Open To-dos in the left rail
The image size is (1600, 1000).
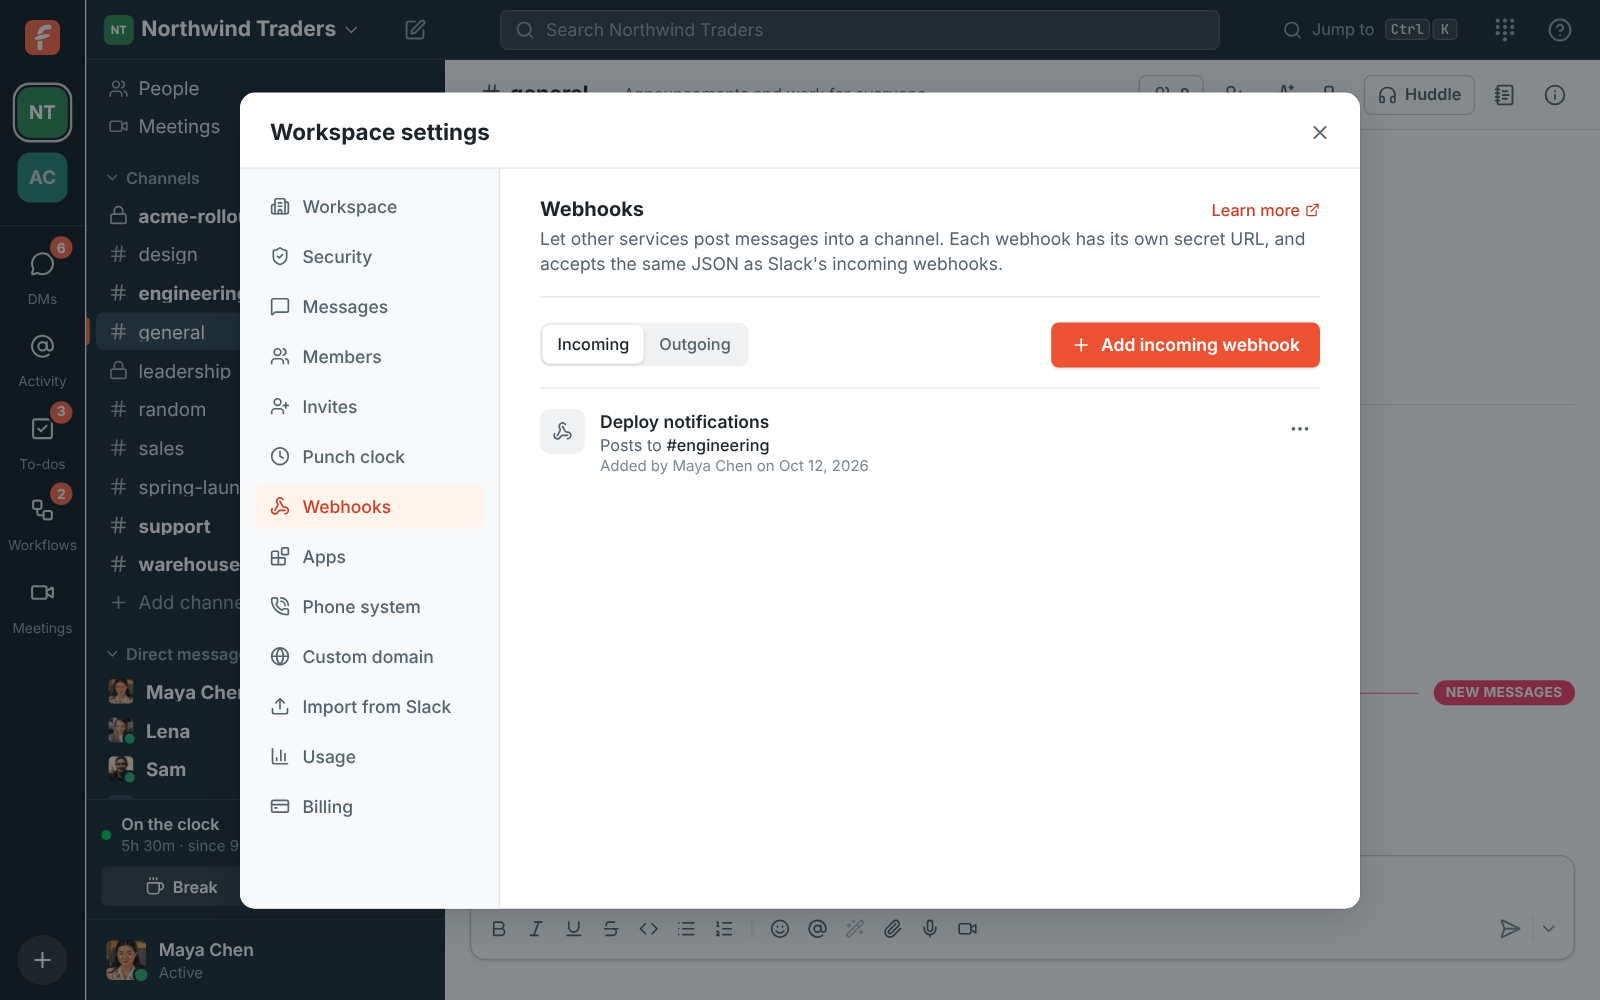[42, 440]
